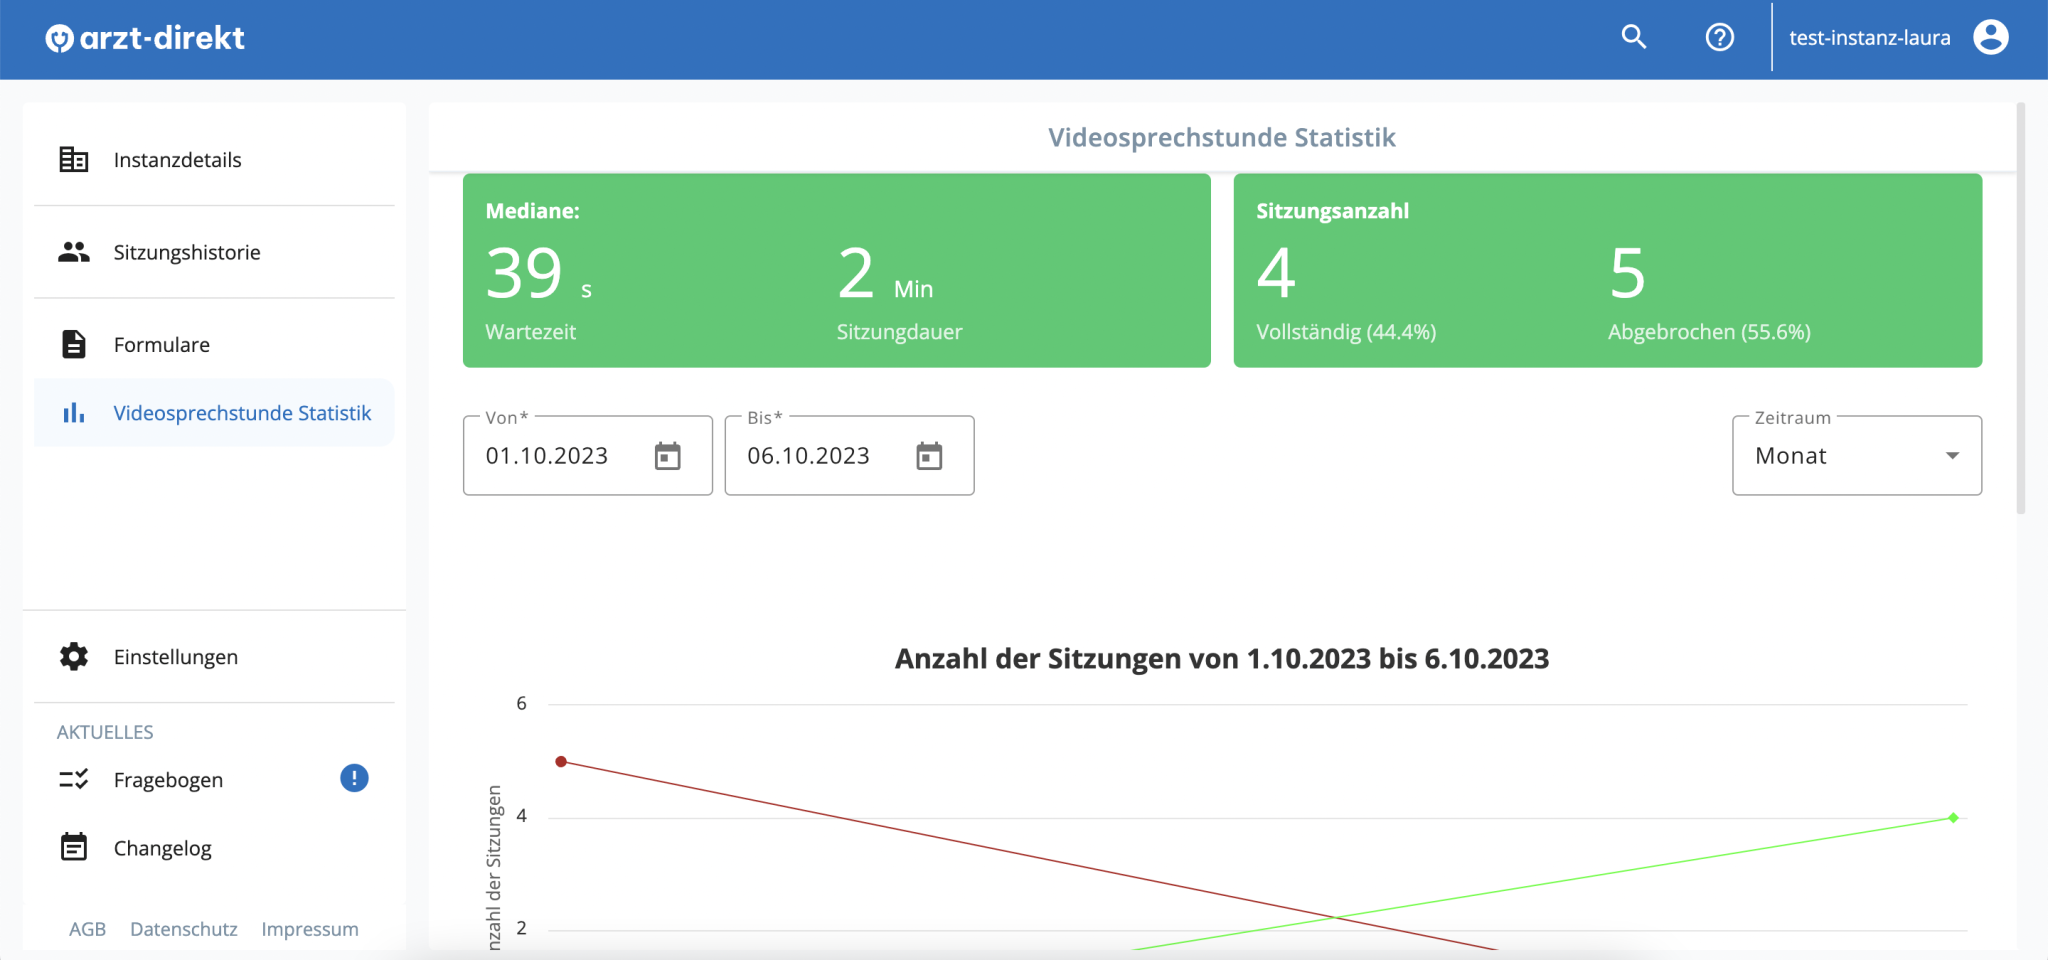Viewport: 2048px width, 960px height.
Task: Open the search icon in the top bar
Action: tap(1633, 37)
